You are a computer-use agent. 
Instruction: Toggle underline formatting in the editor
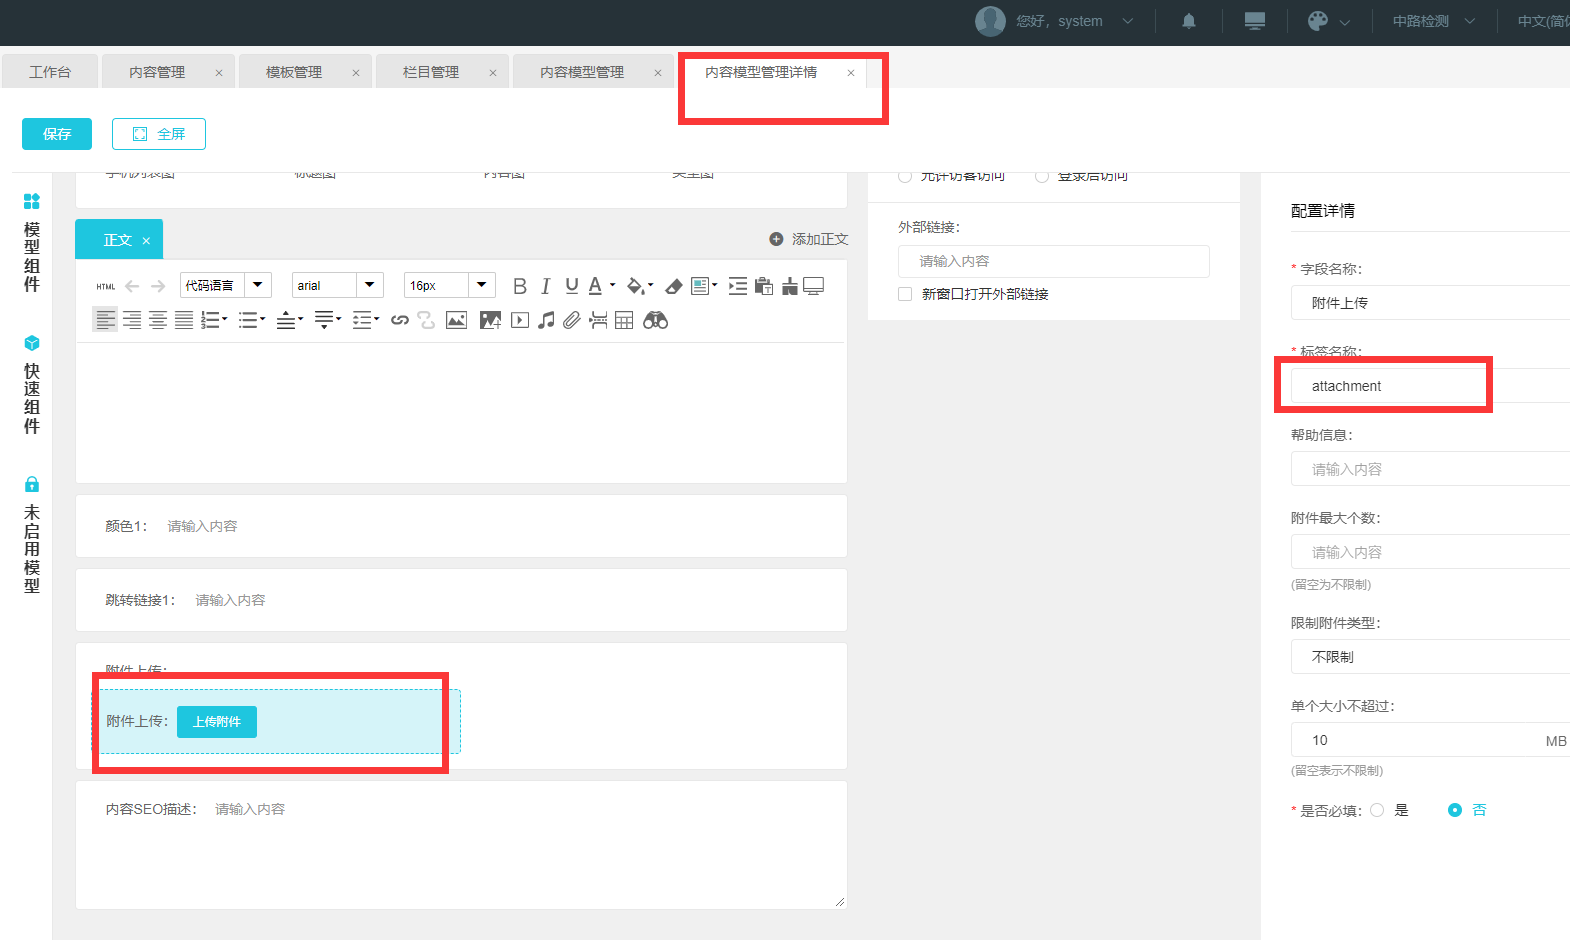(572, 286)
